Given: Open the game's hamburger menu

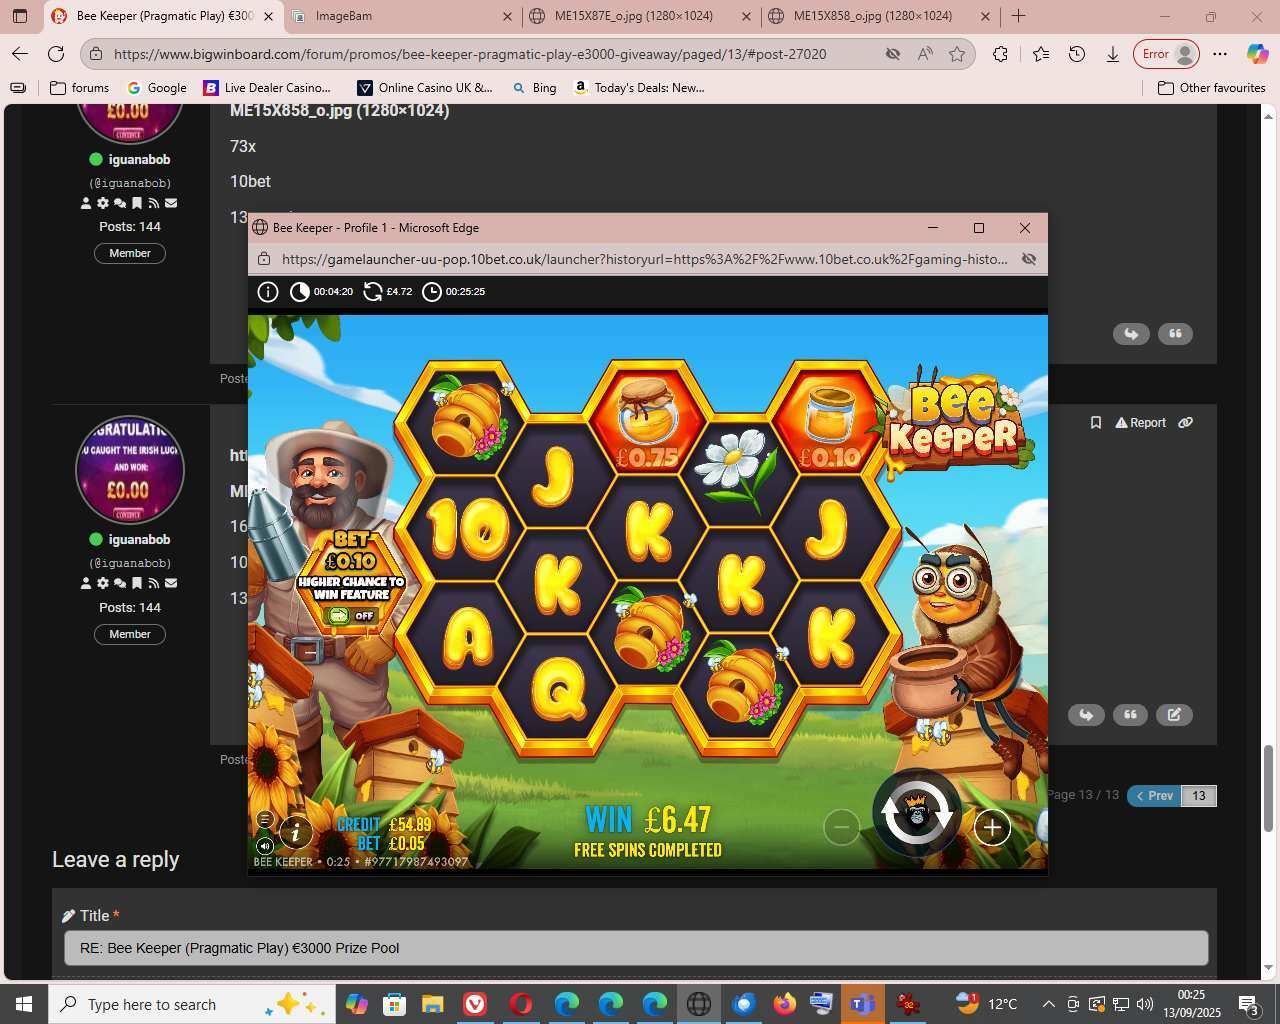Looking at the screenshot, I should [x=265, y=820].
